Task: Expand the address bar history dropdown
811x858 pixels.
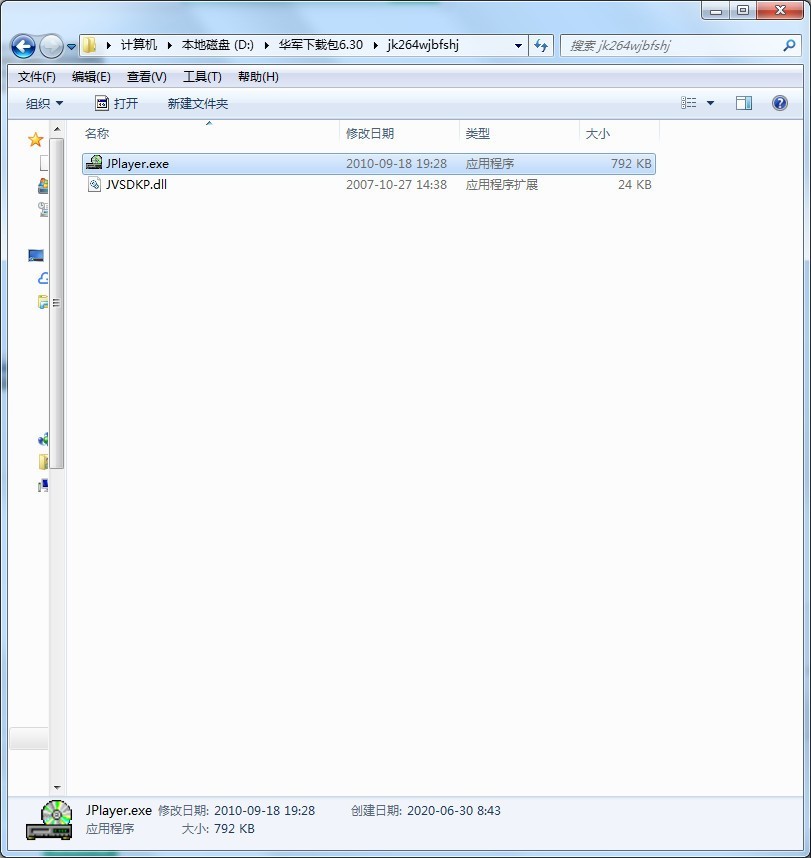Action: [x=518, y=46]
